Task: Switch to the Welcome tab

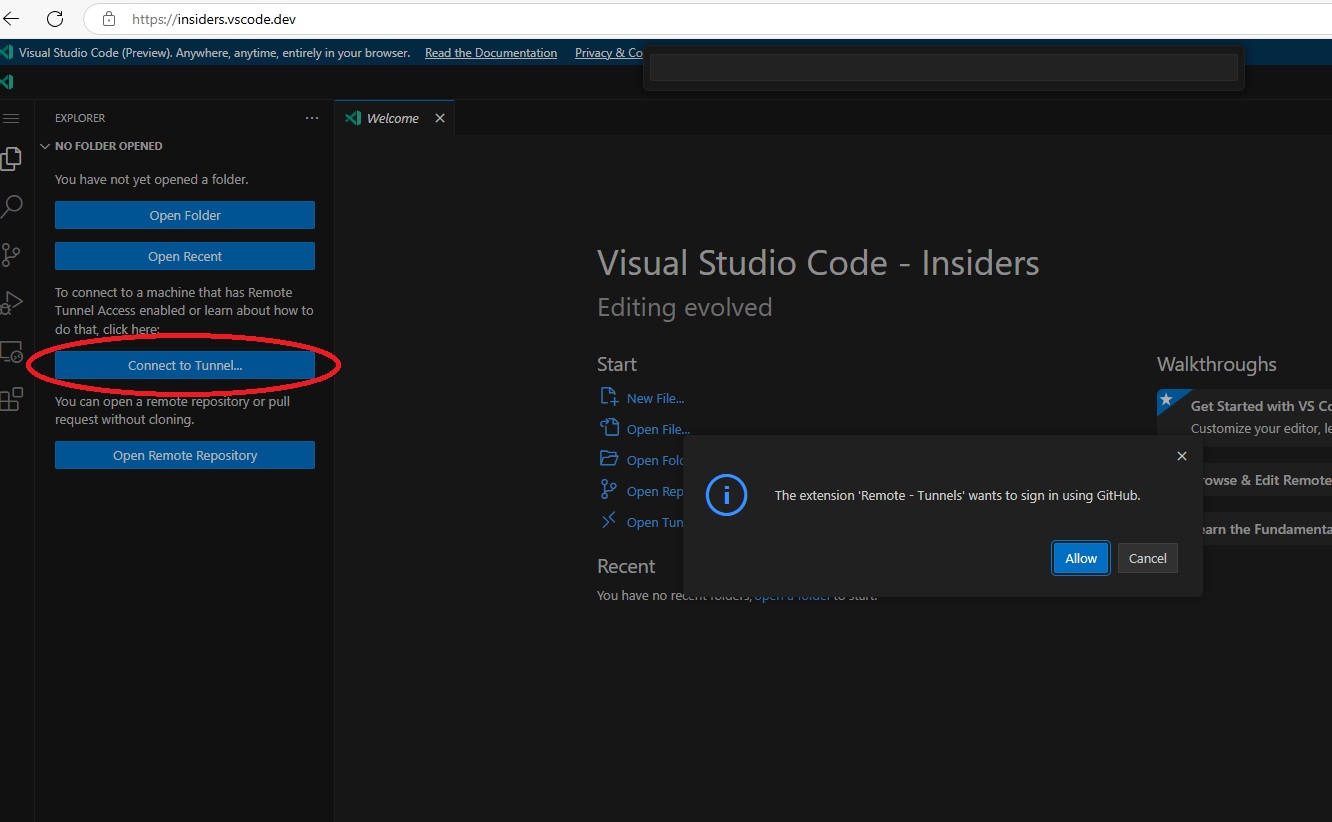Action: click(390, 117)
